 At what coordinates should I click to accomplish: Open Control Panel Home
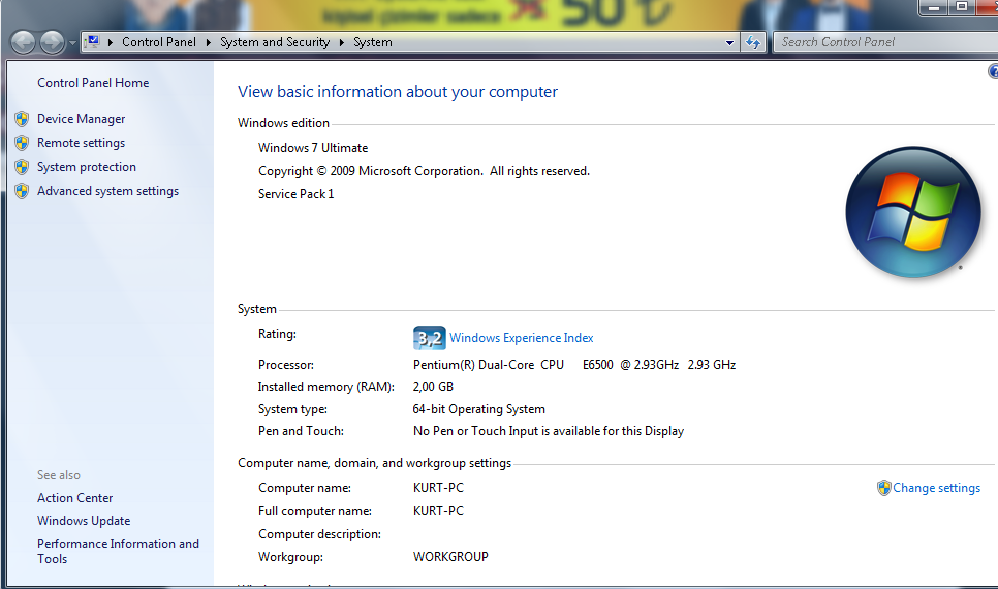[93, 83]
